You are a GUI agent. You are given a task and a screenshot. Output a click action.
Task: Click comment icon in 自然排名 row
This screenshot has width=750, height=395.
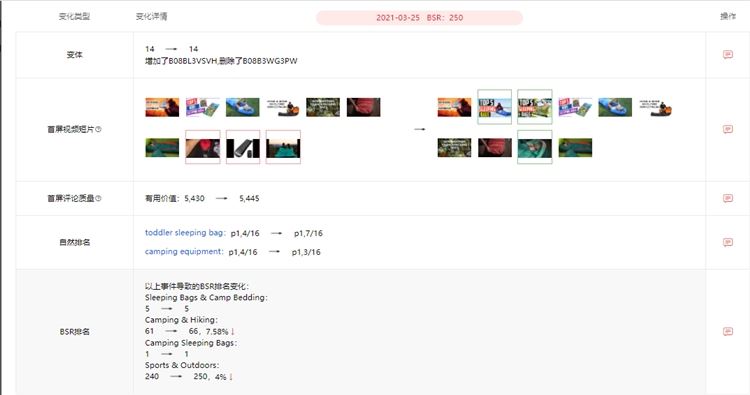click(x=728, y=242)
